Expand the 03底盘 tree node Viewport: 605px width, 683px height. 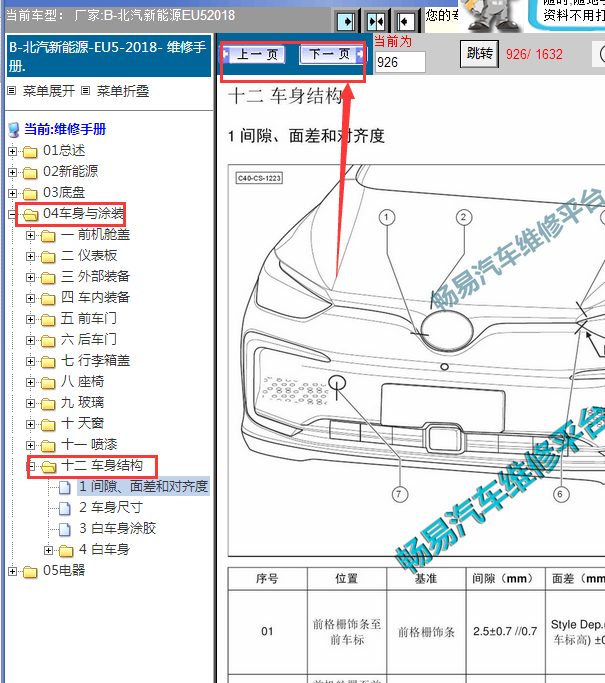click(13, 193)
